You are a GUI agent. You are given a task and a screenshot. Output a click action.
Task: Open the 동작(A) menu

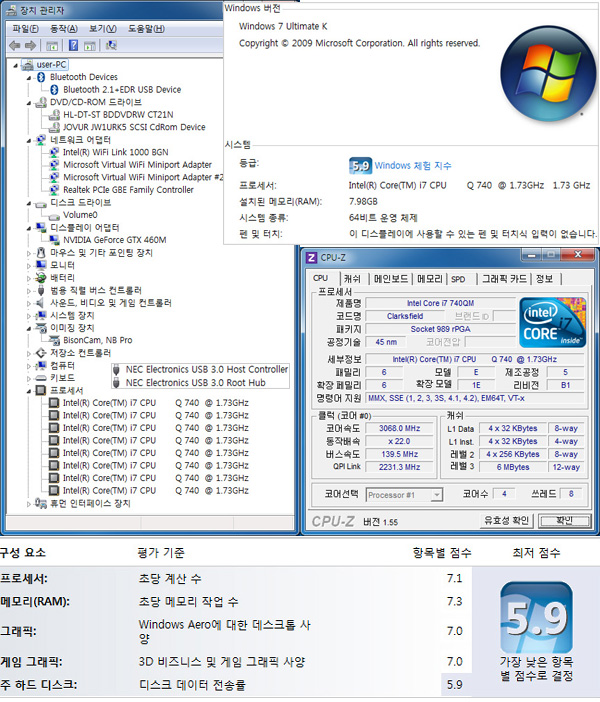(64, 29)
